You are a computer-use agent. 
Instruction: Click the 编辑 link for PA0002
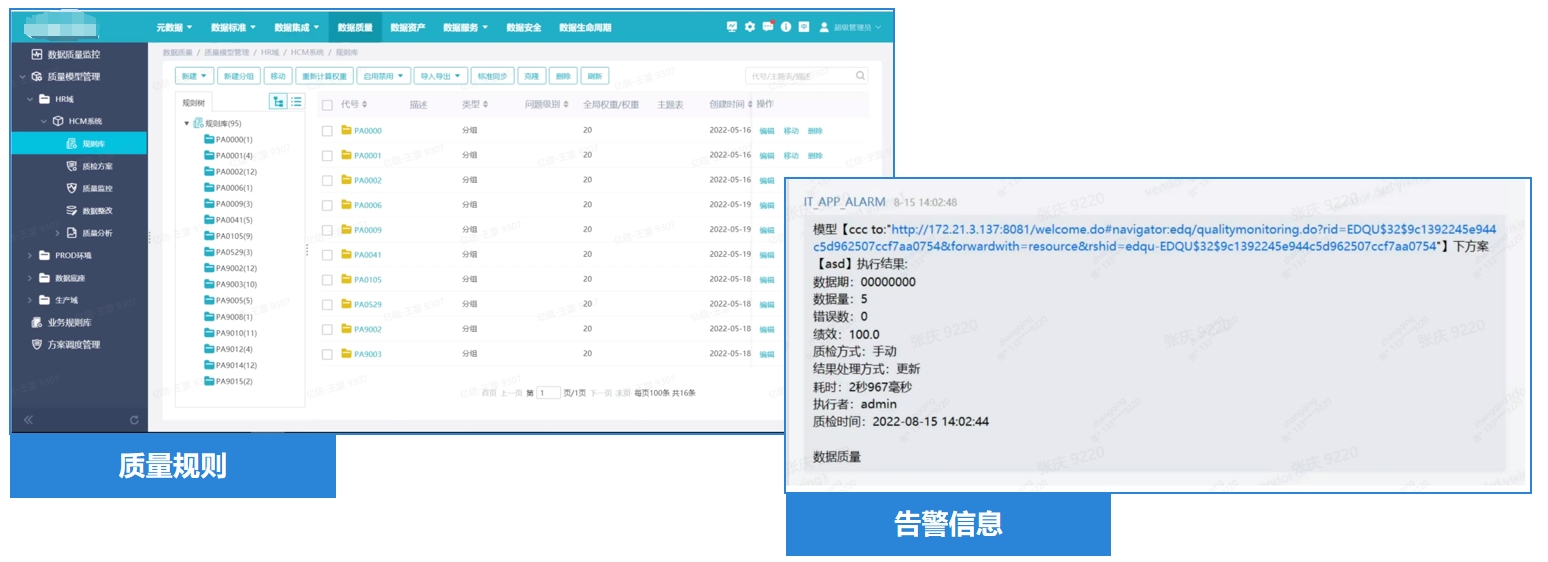click(x=767, y=181)
